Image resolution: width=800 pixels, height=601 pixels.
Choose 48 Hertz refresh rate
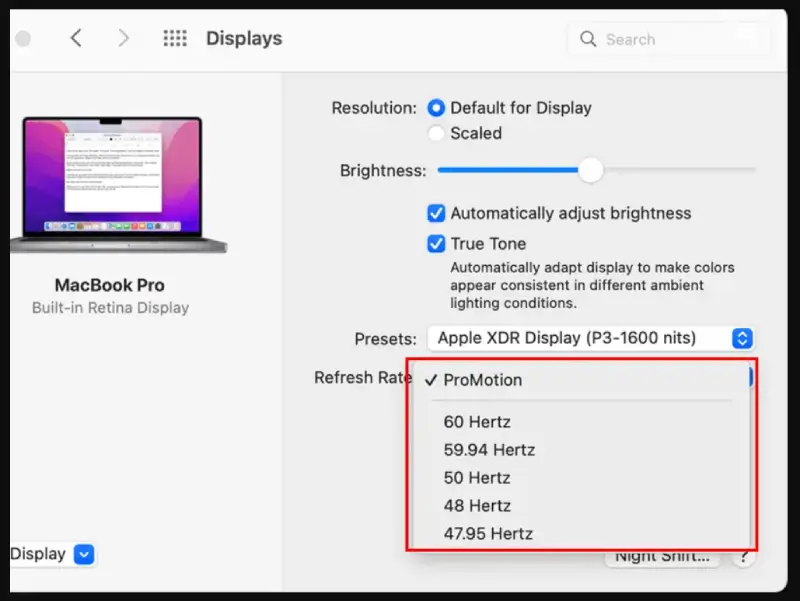[x=581, y=506]
